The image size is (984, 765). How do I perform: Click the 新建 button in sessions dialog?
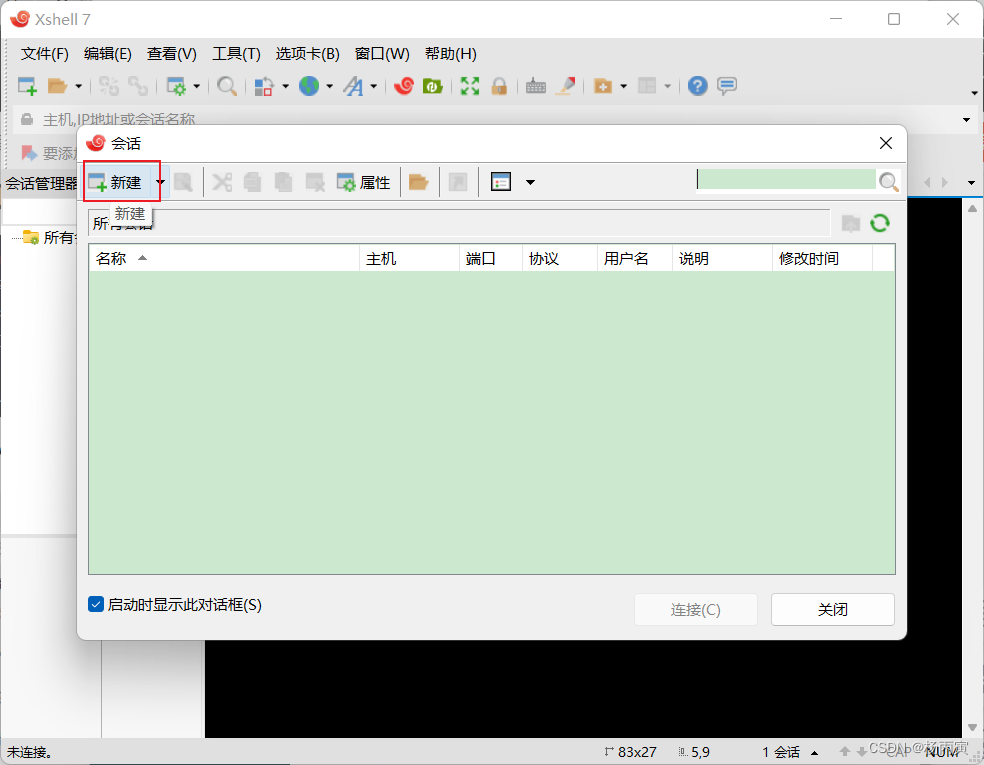point(115,183)
